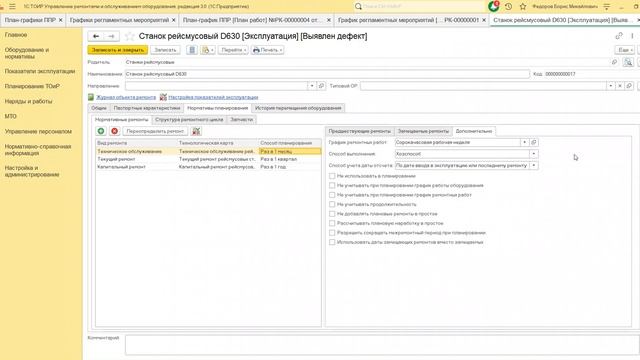This screenshot has height=360, width=640.
Task: Open the Перейти dropdown button
Action: coord(233,50)
